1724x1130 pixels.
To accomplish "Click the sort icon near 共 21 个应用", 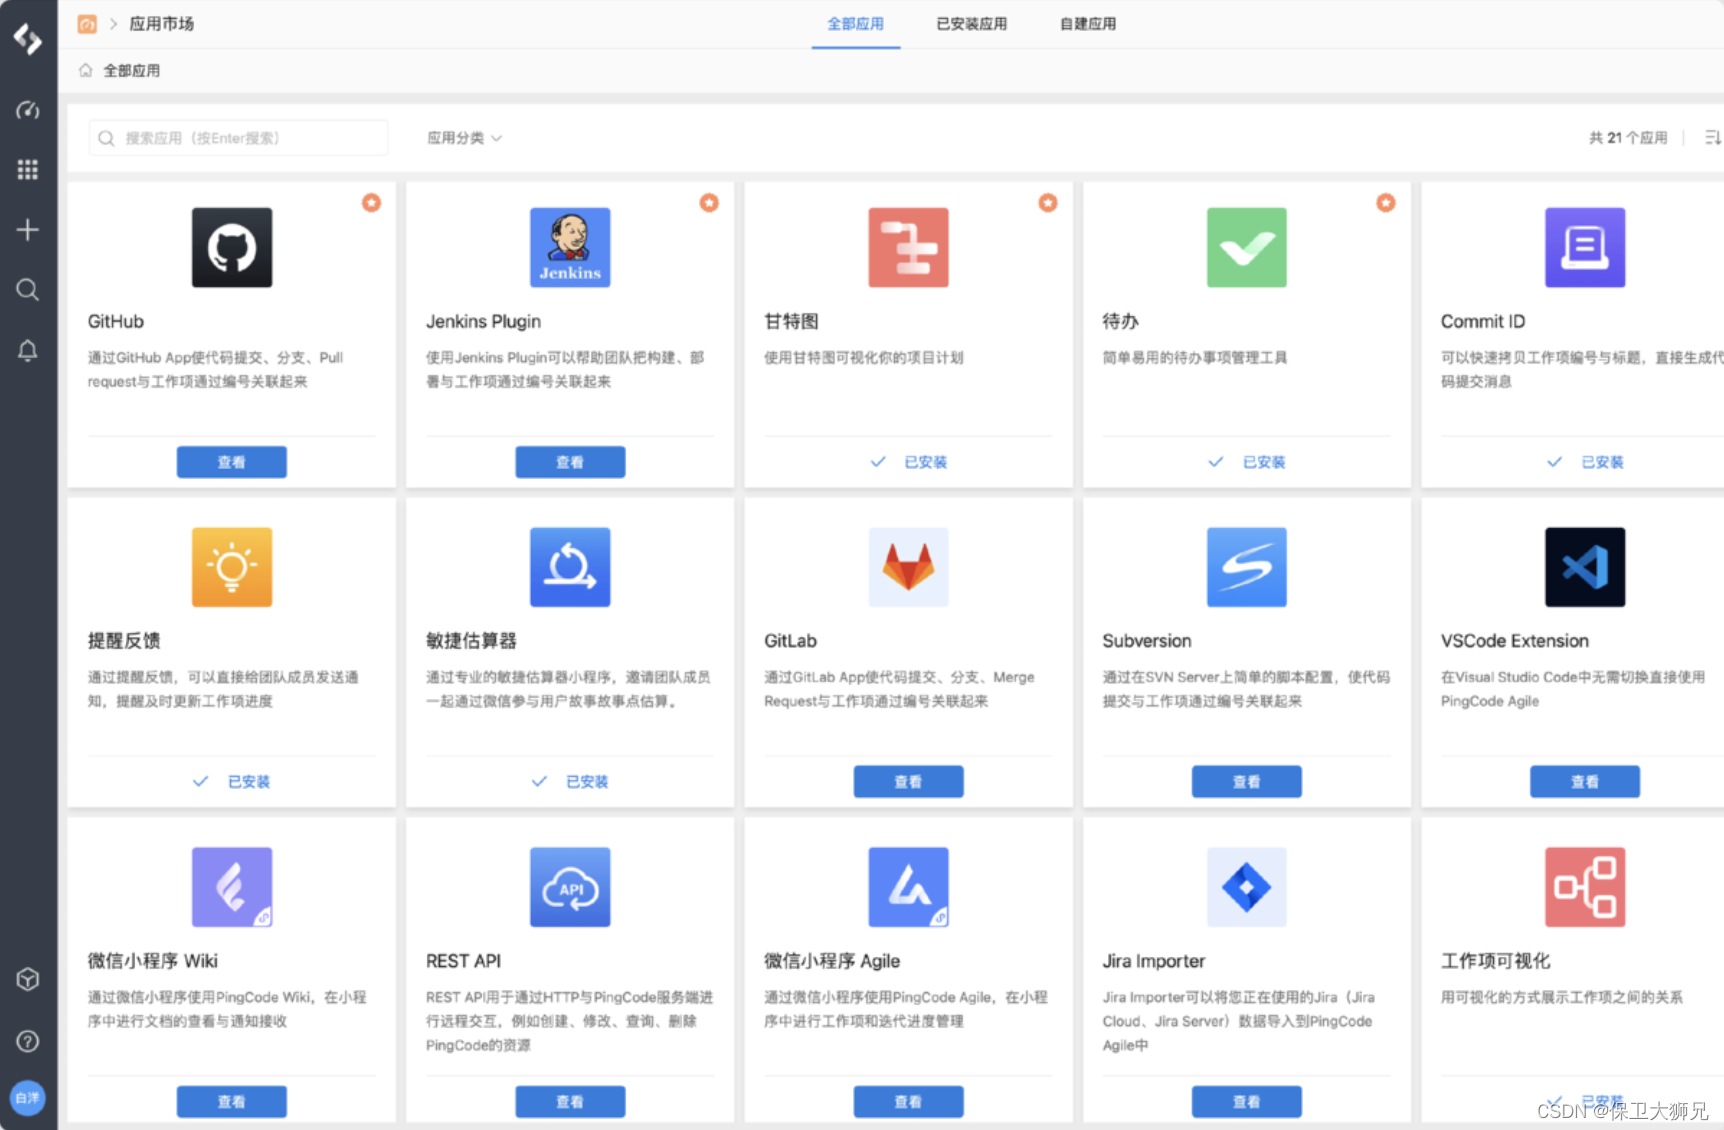I will (1712, 137).
